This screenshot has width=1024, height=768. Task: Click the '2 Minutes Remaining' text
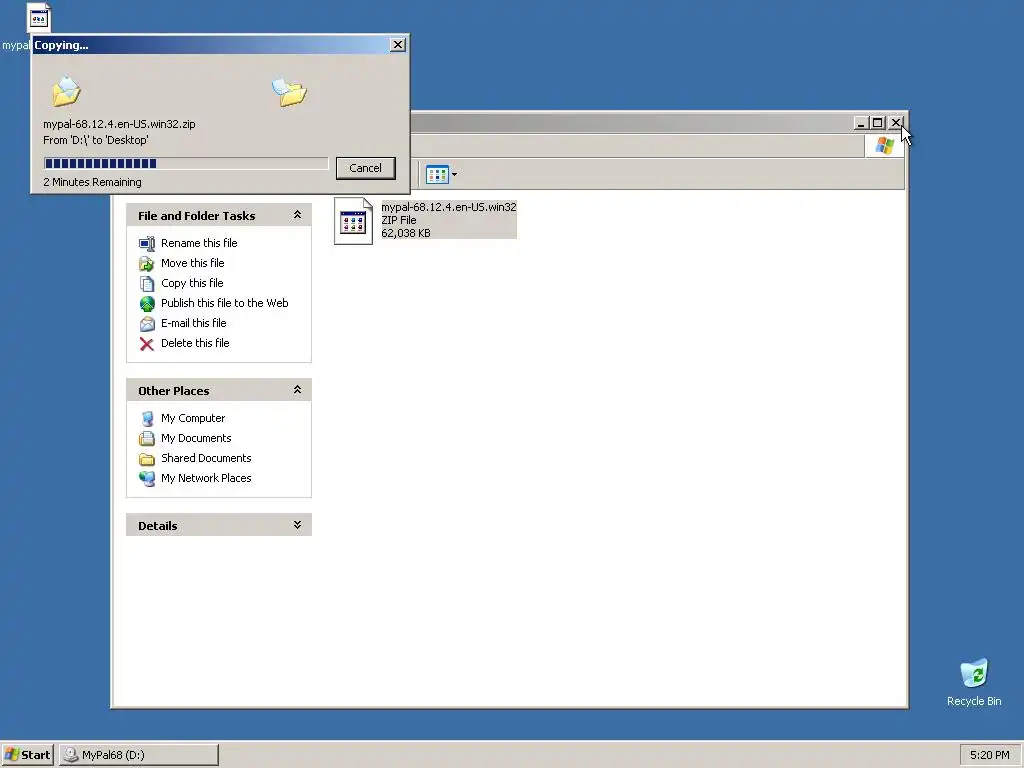(92, 182)
